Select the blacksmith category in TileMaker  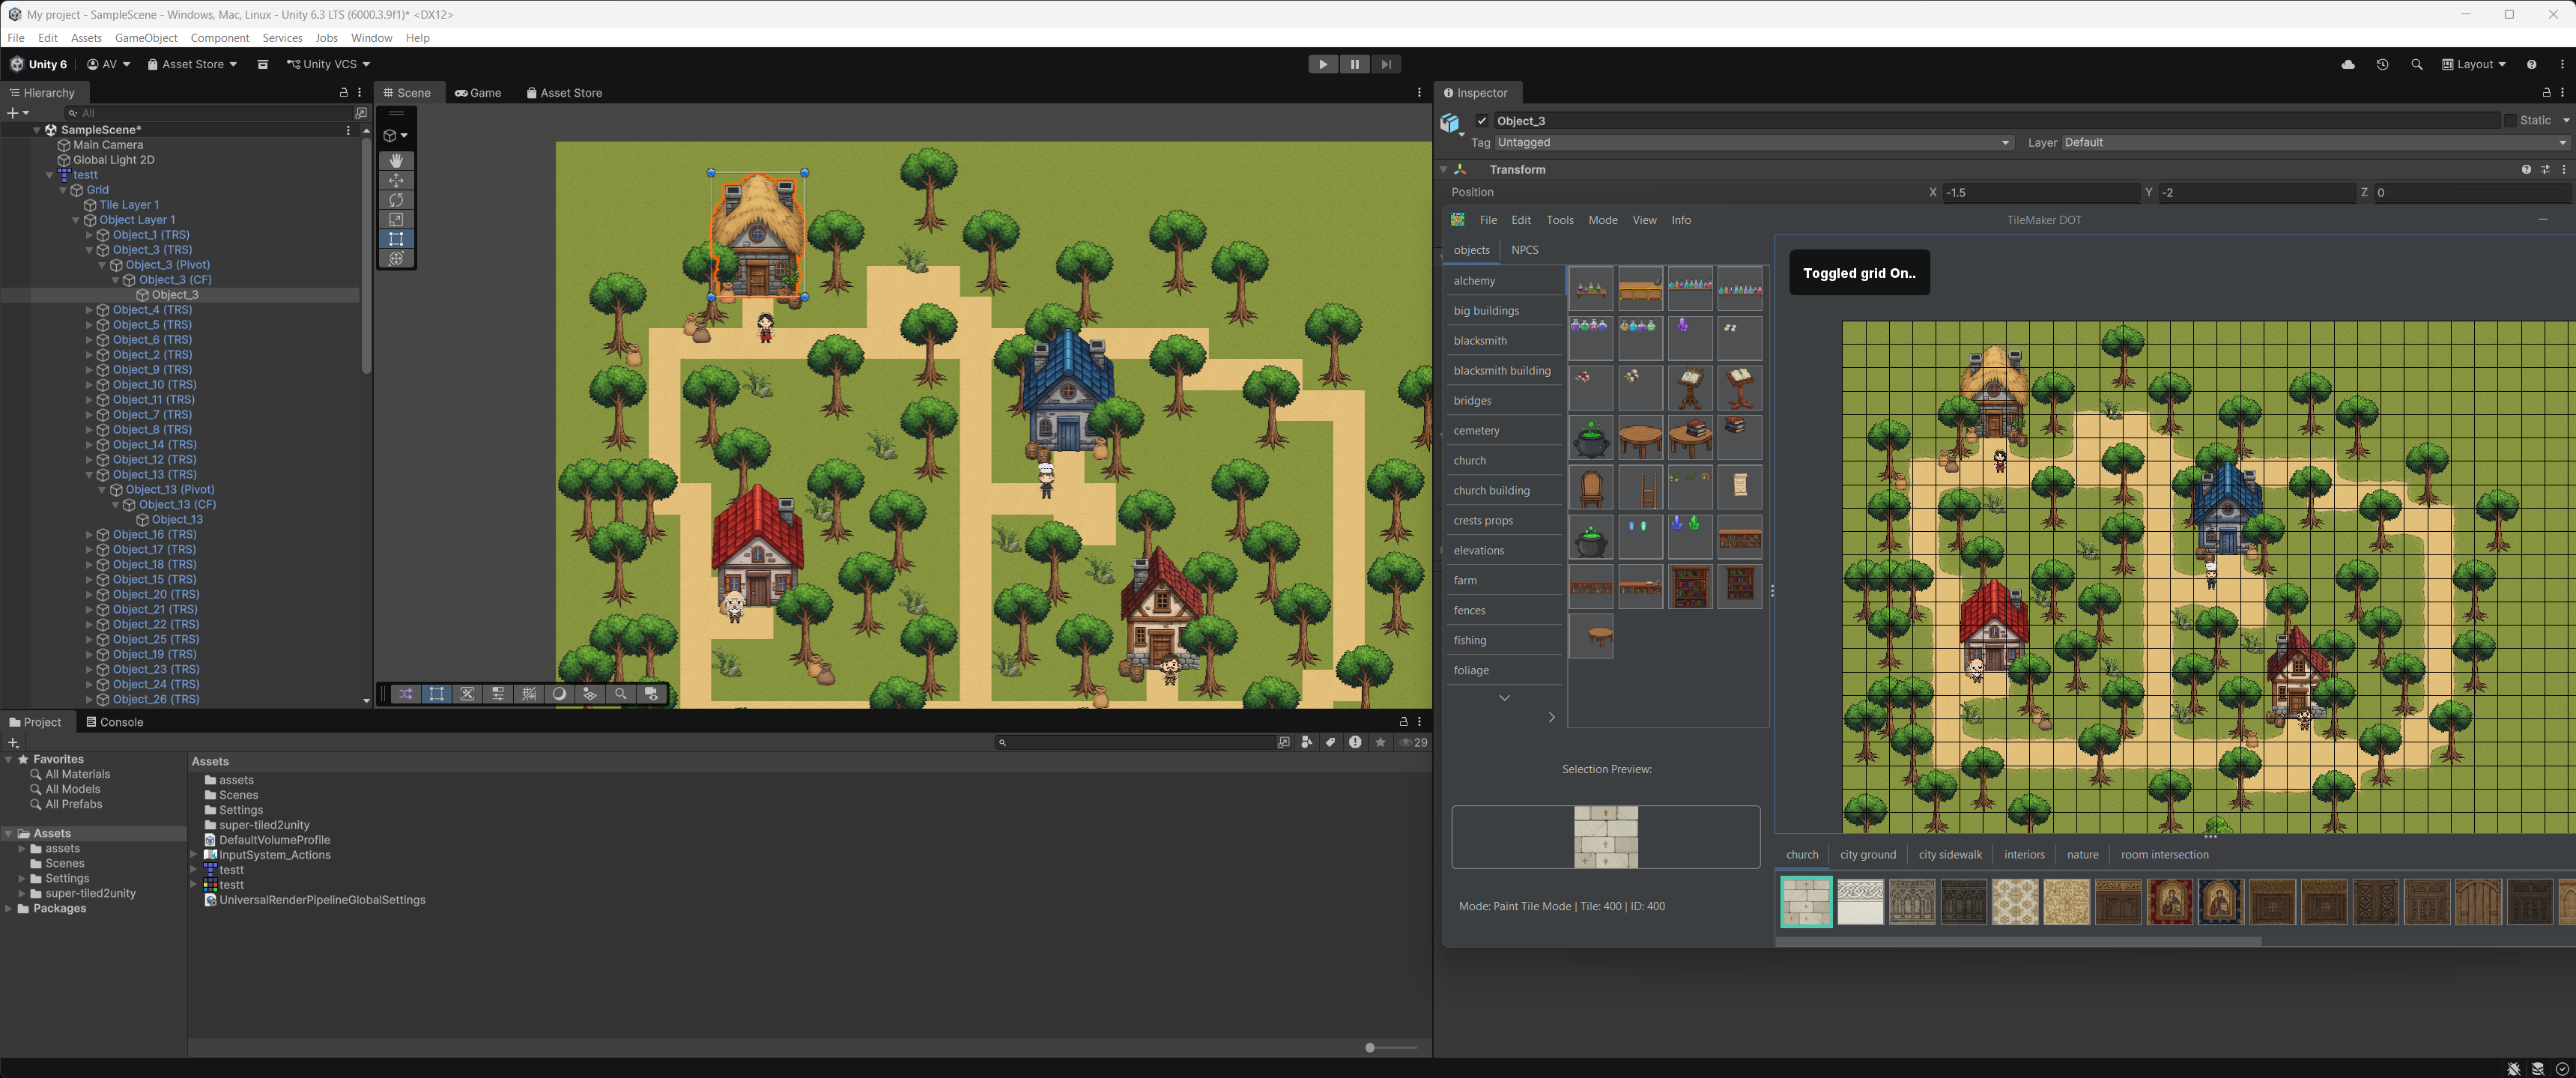1480,341
